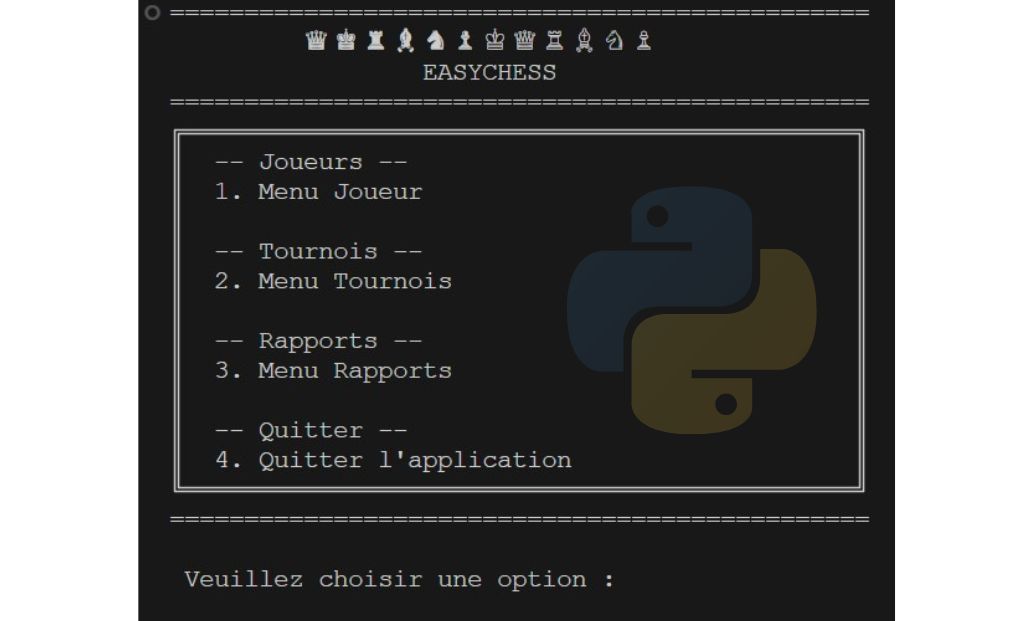The height and width of the screenshot is (621, 1028).
Task: Select the '3. Menu Rapports' line
Action: click(x=333, y=371)
